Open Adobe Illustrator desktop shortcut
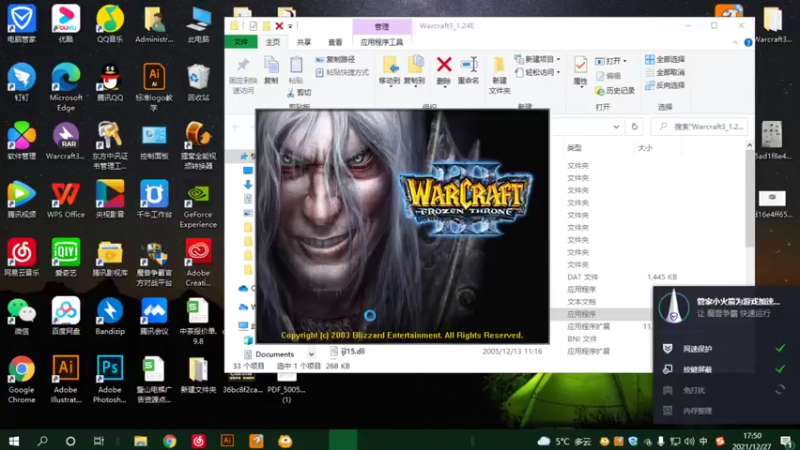This screenshot has width=800, height=450. click(66, 380)
